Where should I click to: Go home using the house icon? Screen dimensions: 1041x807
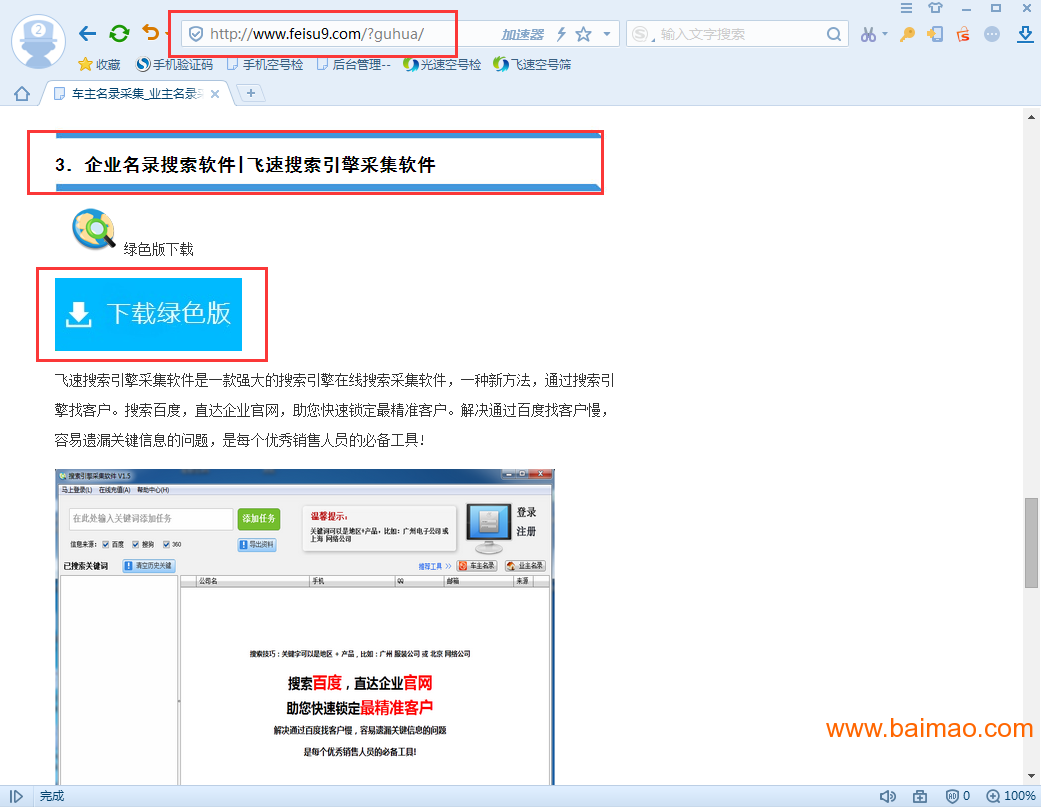tap(22, 92)
